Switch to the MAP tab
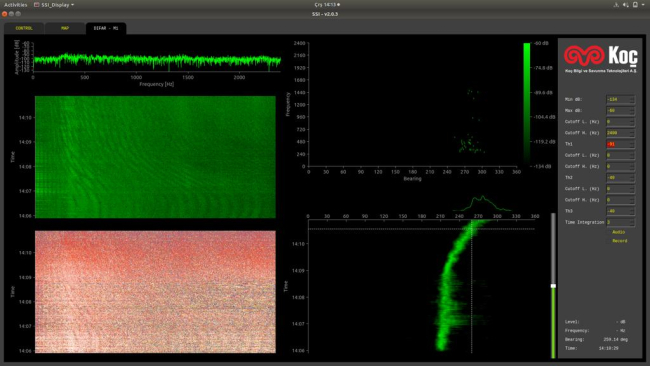 tap(65, 28)
